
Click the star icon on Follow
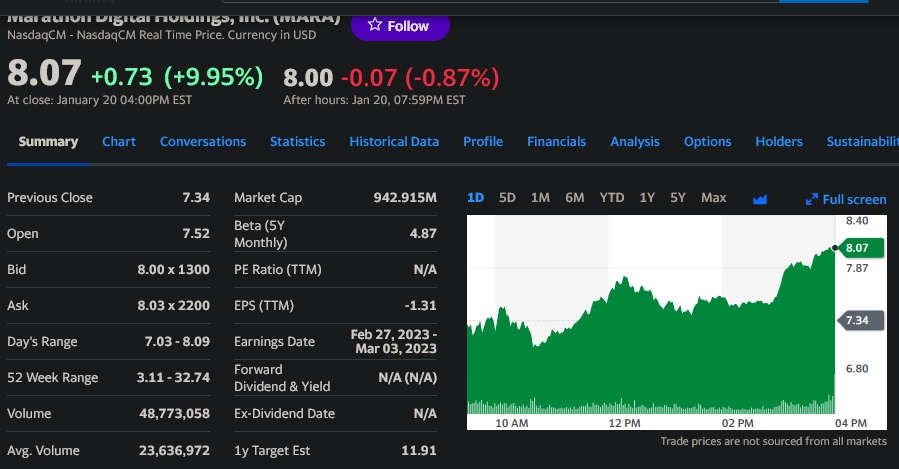tap(375, 26)
